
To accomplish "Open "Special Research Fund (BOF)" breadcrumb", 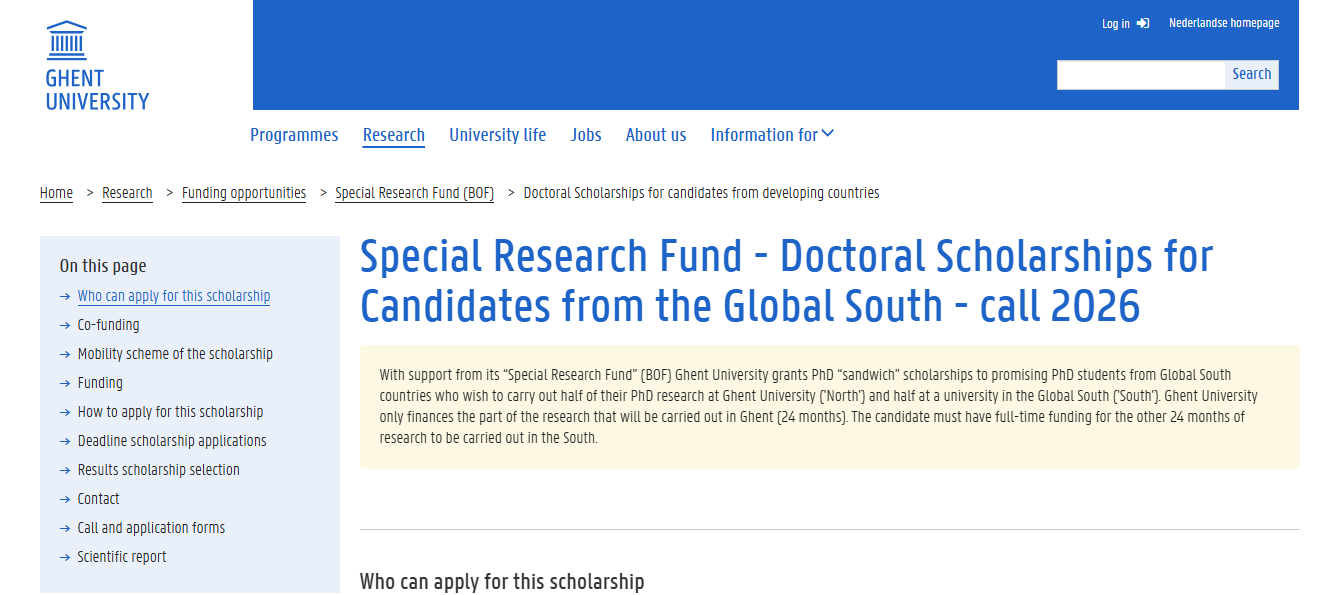I will click(414, 192).
